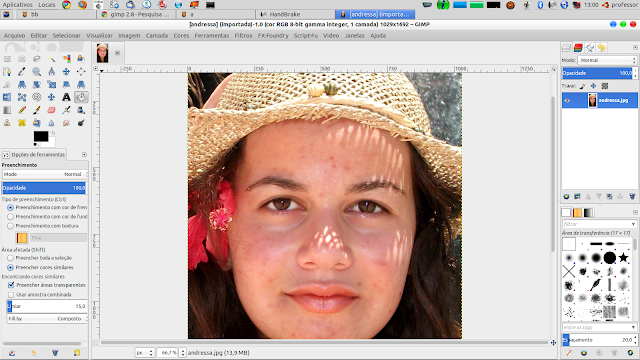Image resolution: width=640 pixels, height=360 pixels.
Task: Enable Usar amostra combinada checkbox
Action: (x=11, y=294)
